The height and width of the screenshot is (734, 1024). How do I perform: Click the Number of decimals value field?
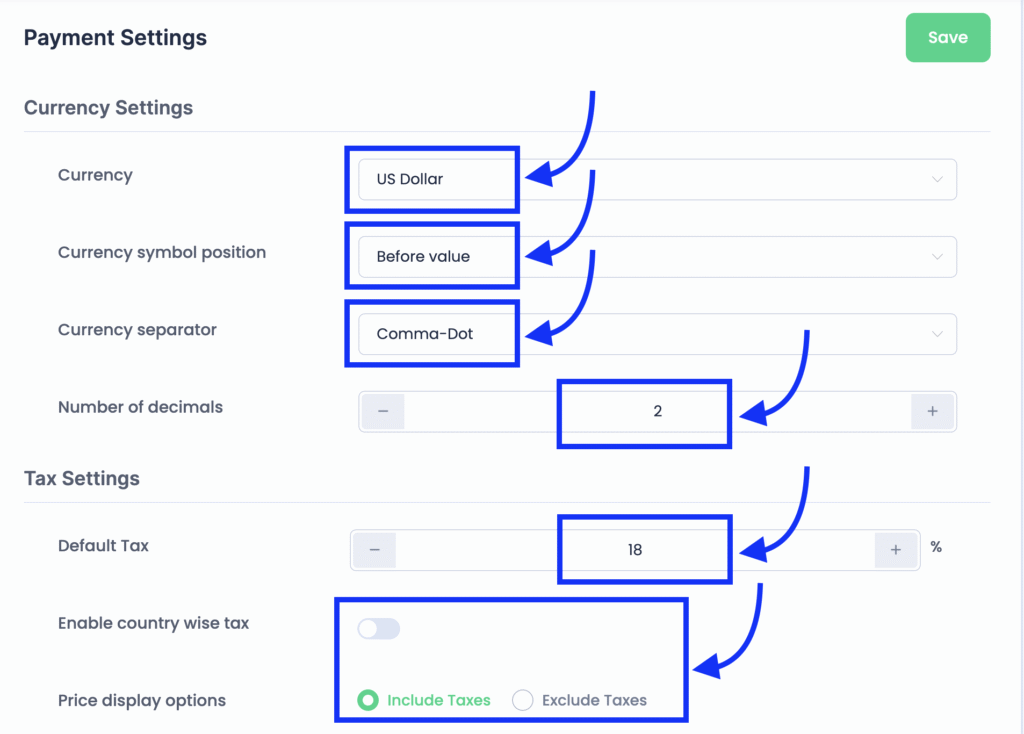point(657,412)
